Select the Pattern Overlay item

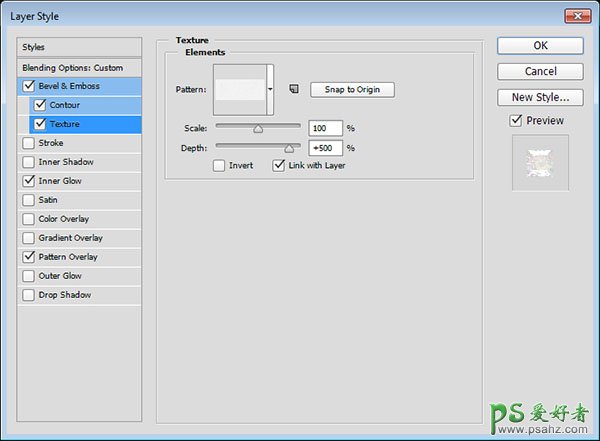pos(68,257)
